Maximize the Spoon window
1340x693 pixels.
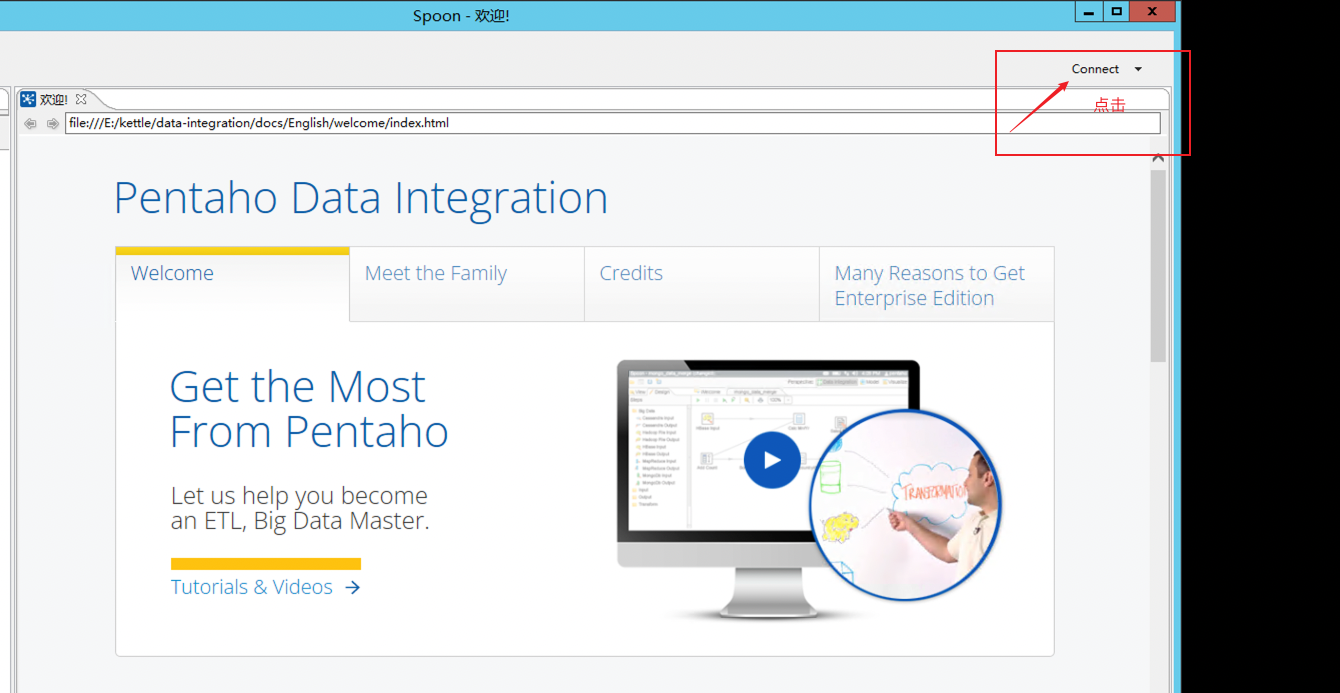[x=1116, y=11]
